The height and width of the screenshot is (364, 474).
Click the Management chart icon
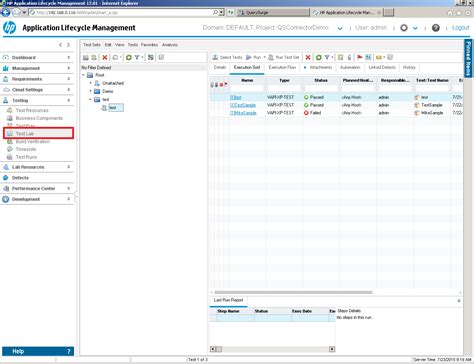tap(6, 68)
